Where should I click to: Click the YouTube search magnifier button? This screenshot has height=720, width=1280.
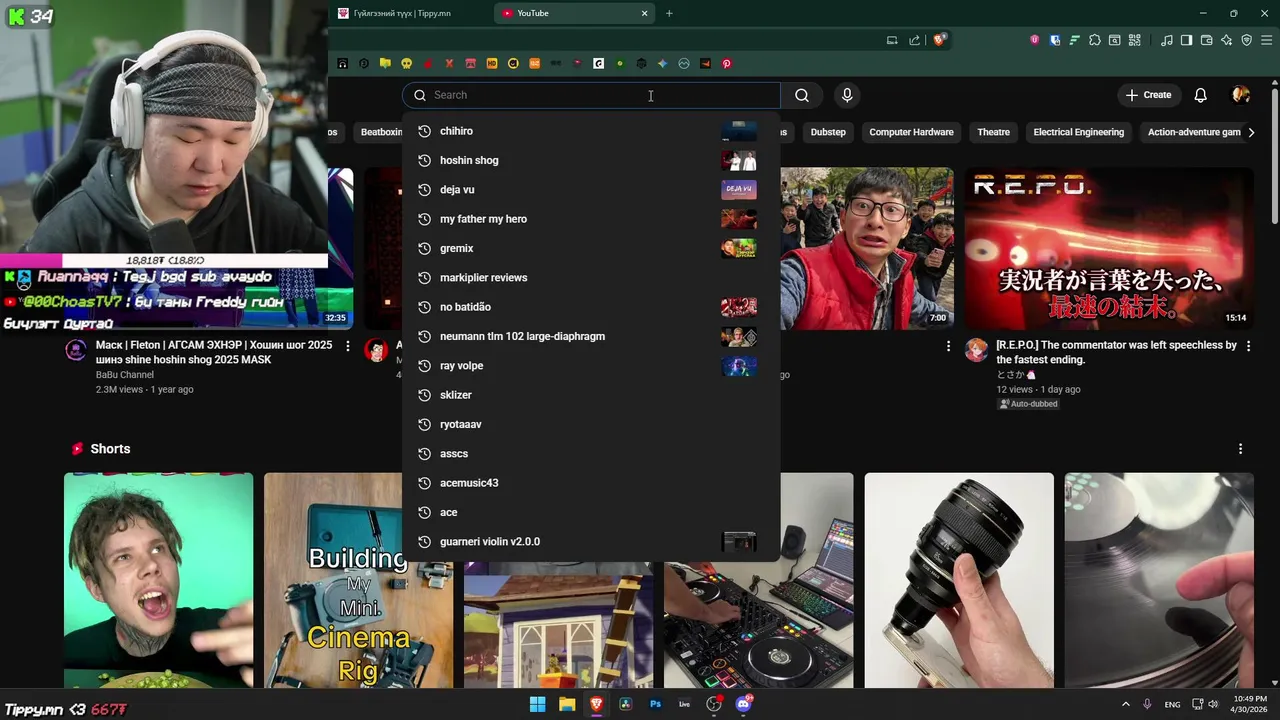click(x=802, y=95)
